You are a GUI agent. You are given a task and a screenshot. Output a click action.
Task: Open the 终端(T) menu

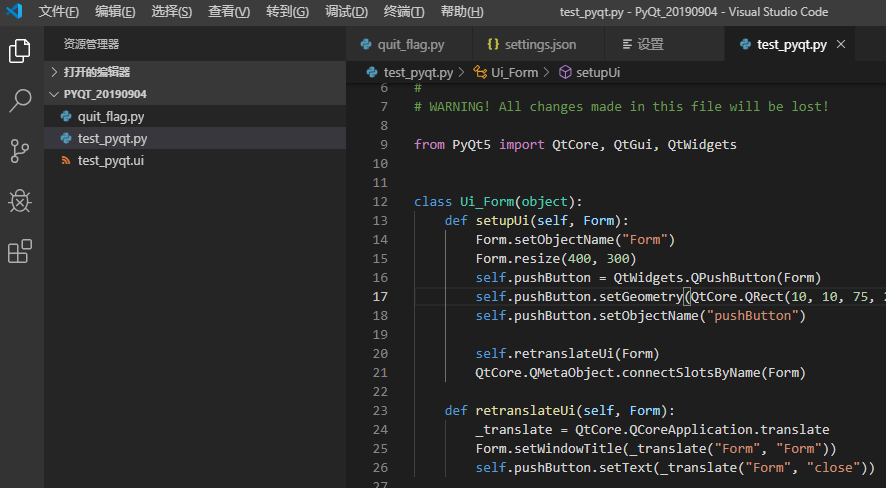click(404, 11)
